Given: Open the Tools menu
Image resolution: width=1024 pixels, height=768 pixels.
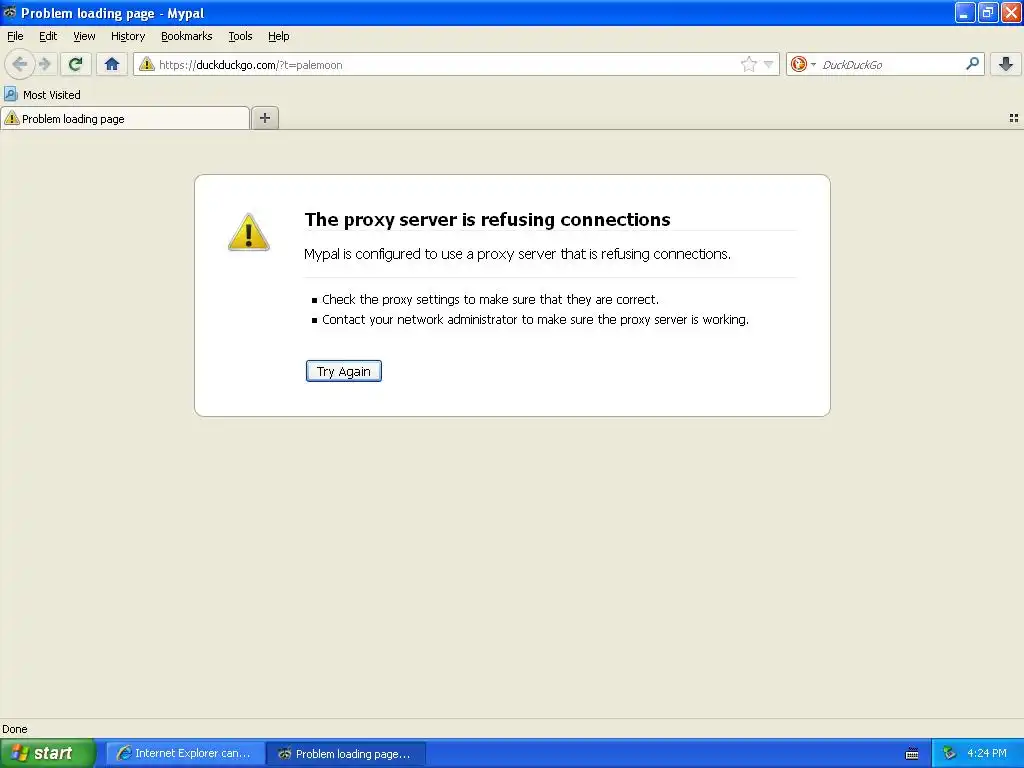Looking at the screenshot, I should pos(240,36).
